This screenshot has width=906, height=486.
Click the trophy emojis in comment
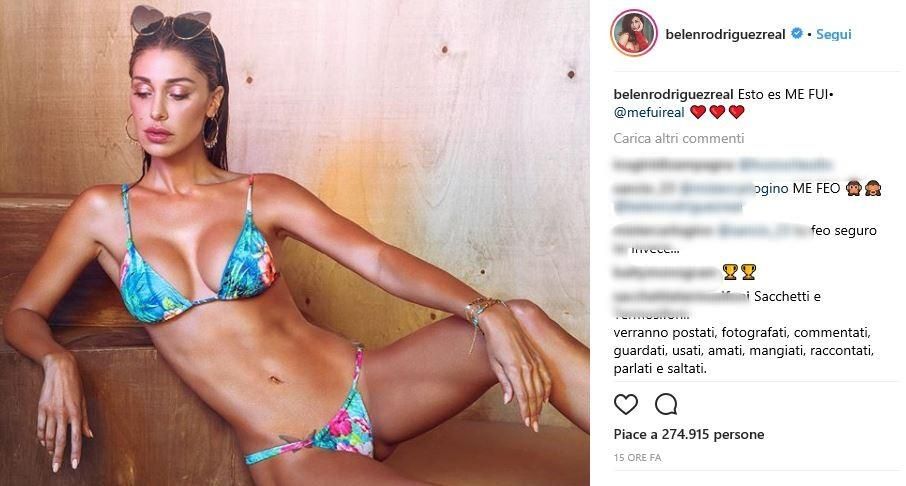pyautogui.click(x=740, y=272)
